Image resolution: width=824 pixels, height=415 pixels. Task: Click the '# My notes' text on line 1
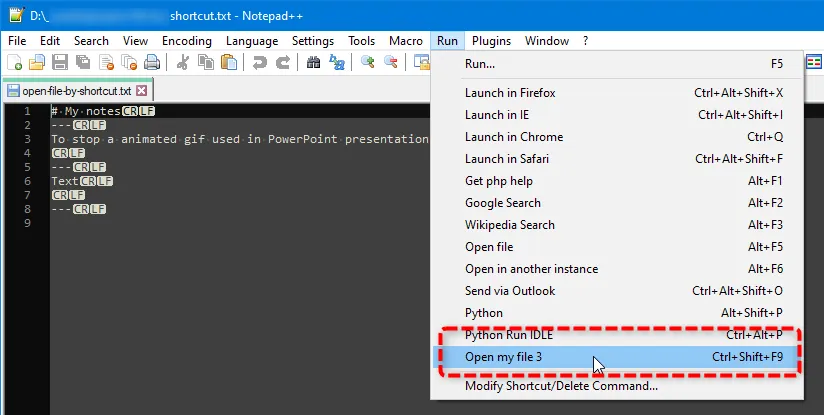coord(86,111)
